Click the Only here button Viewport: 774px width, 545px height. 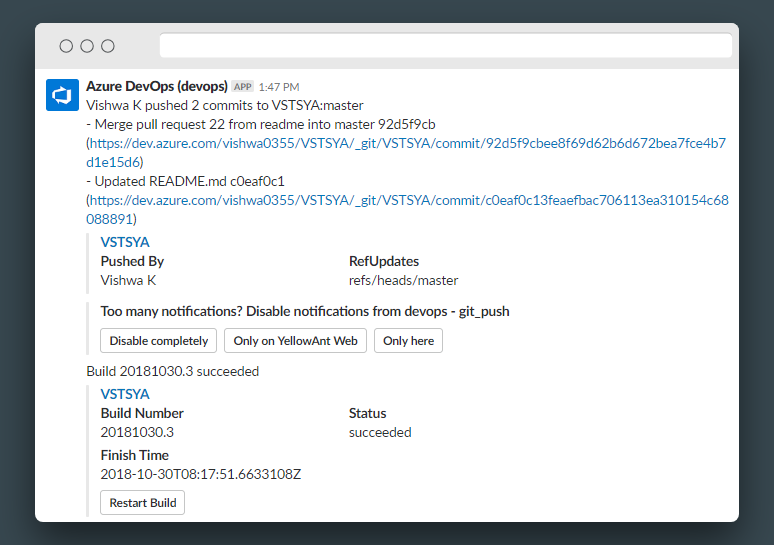[x=408, y=341]
